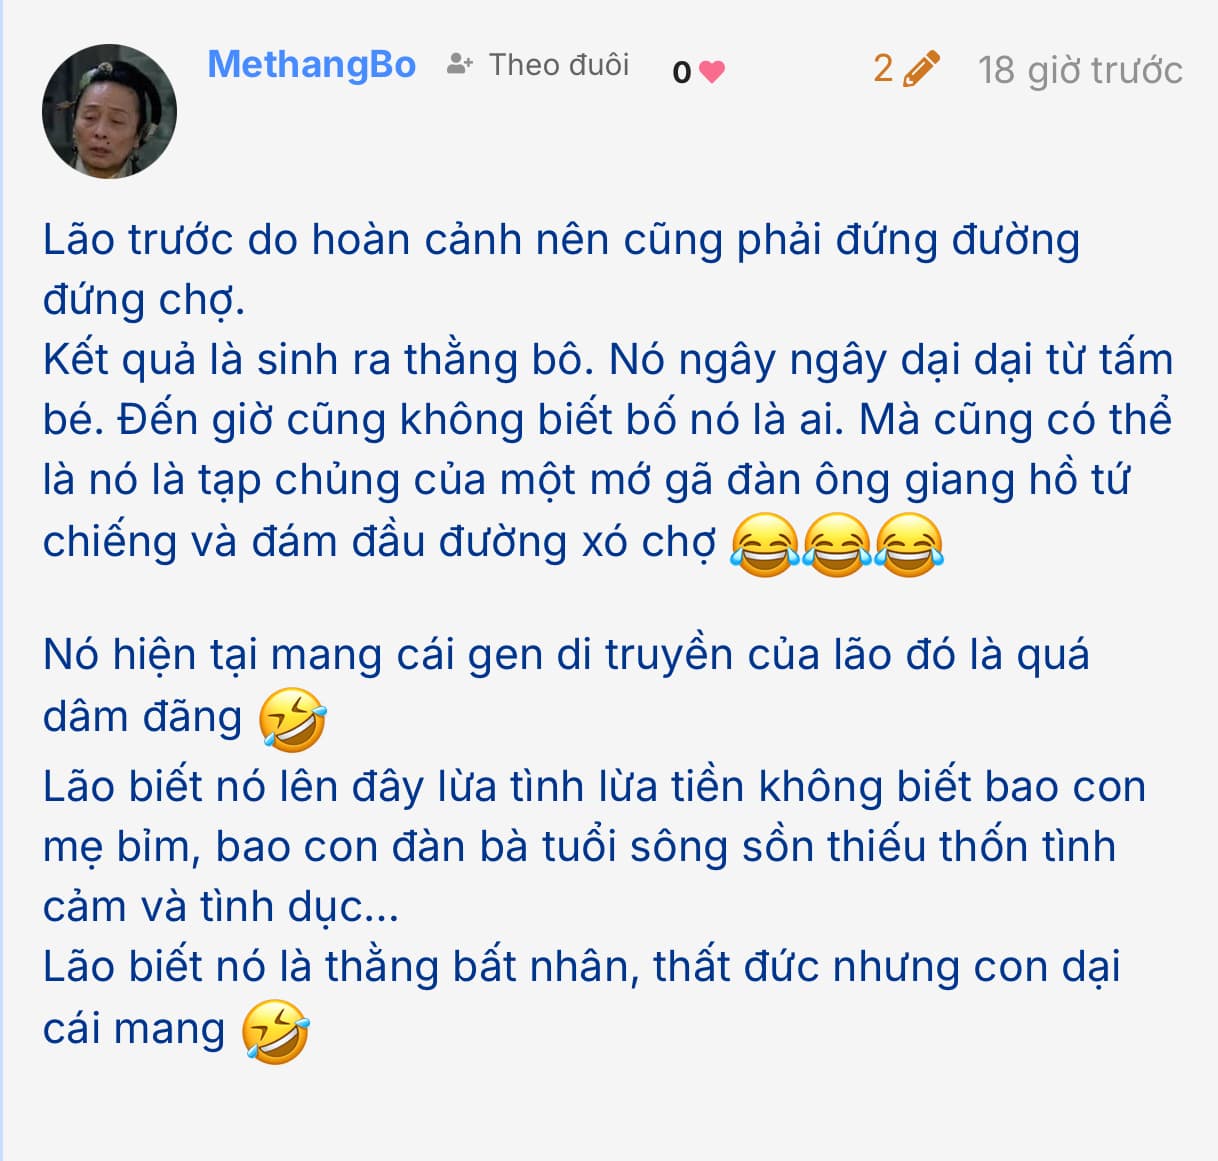Click the orange edit count 2
The width and height of the screenshot is (1218, 1161).
pos(883,68)
